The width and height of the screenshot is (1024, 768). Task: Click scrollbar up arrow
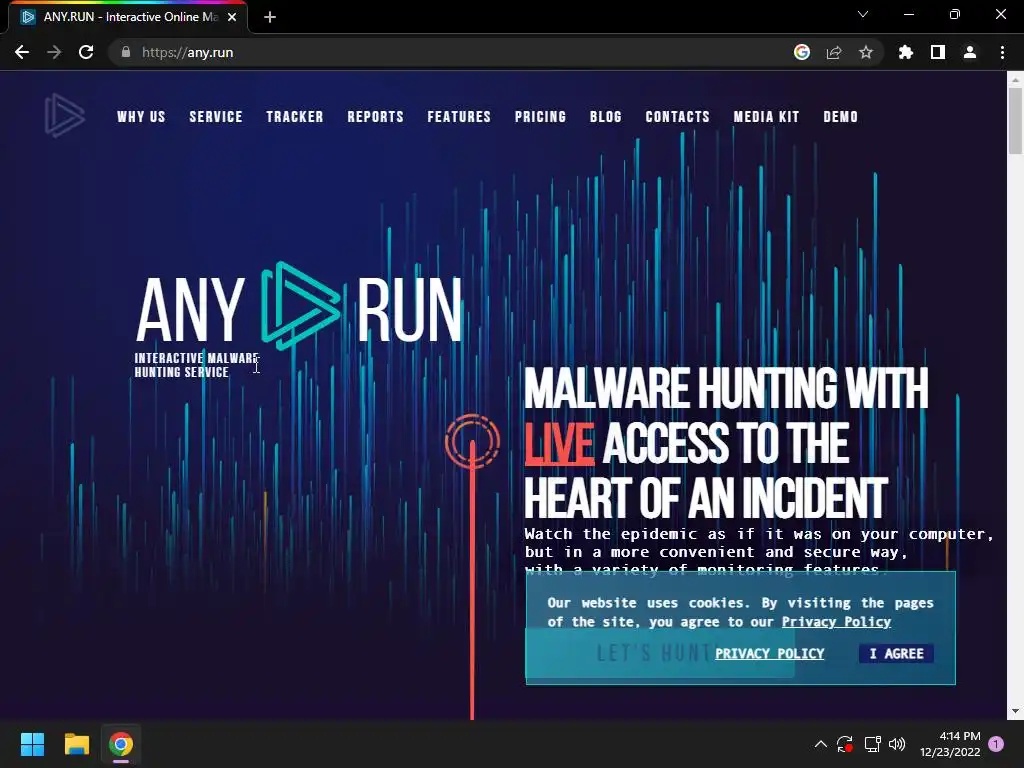click(1015, 79)
